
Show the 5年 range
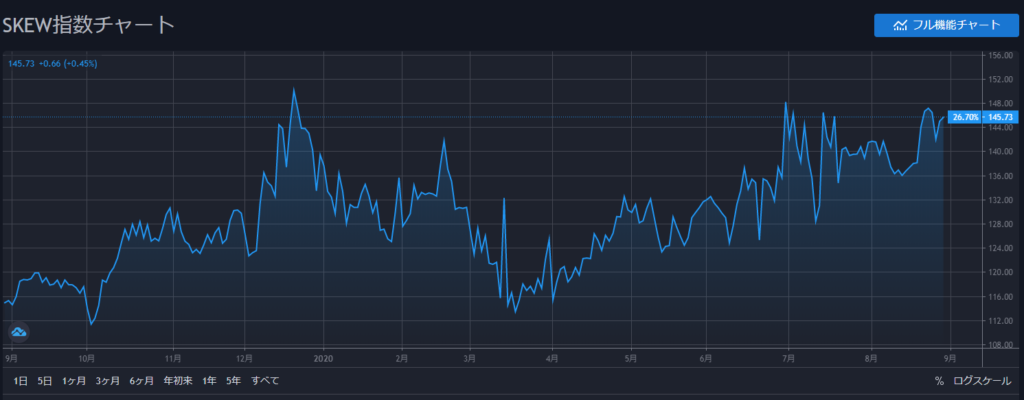tap(234, 380)
